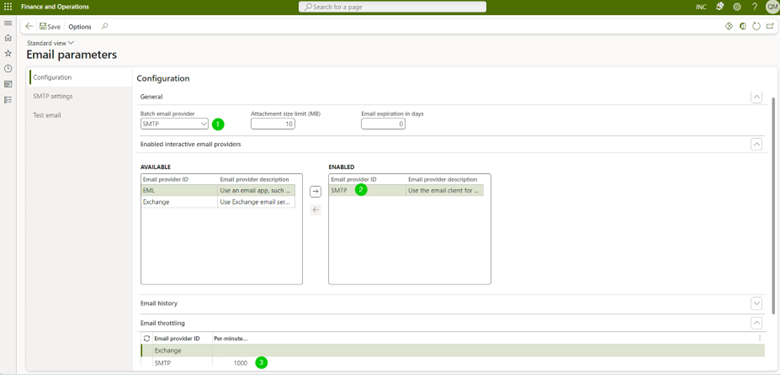This screenshot has width=780, height=375.
Task: Save the email parameters
Action: [x=50, y=27]
